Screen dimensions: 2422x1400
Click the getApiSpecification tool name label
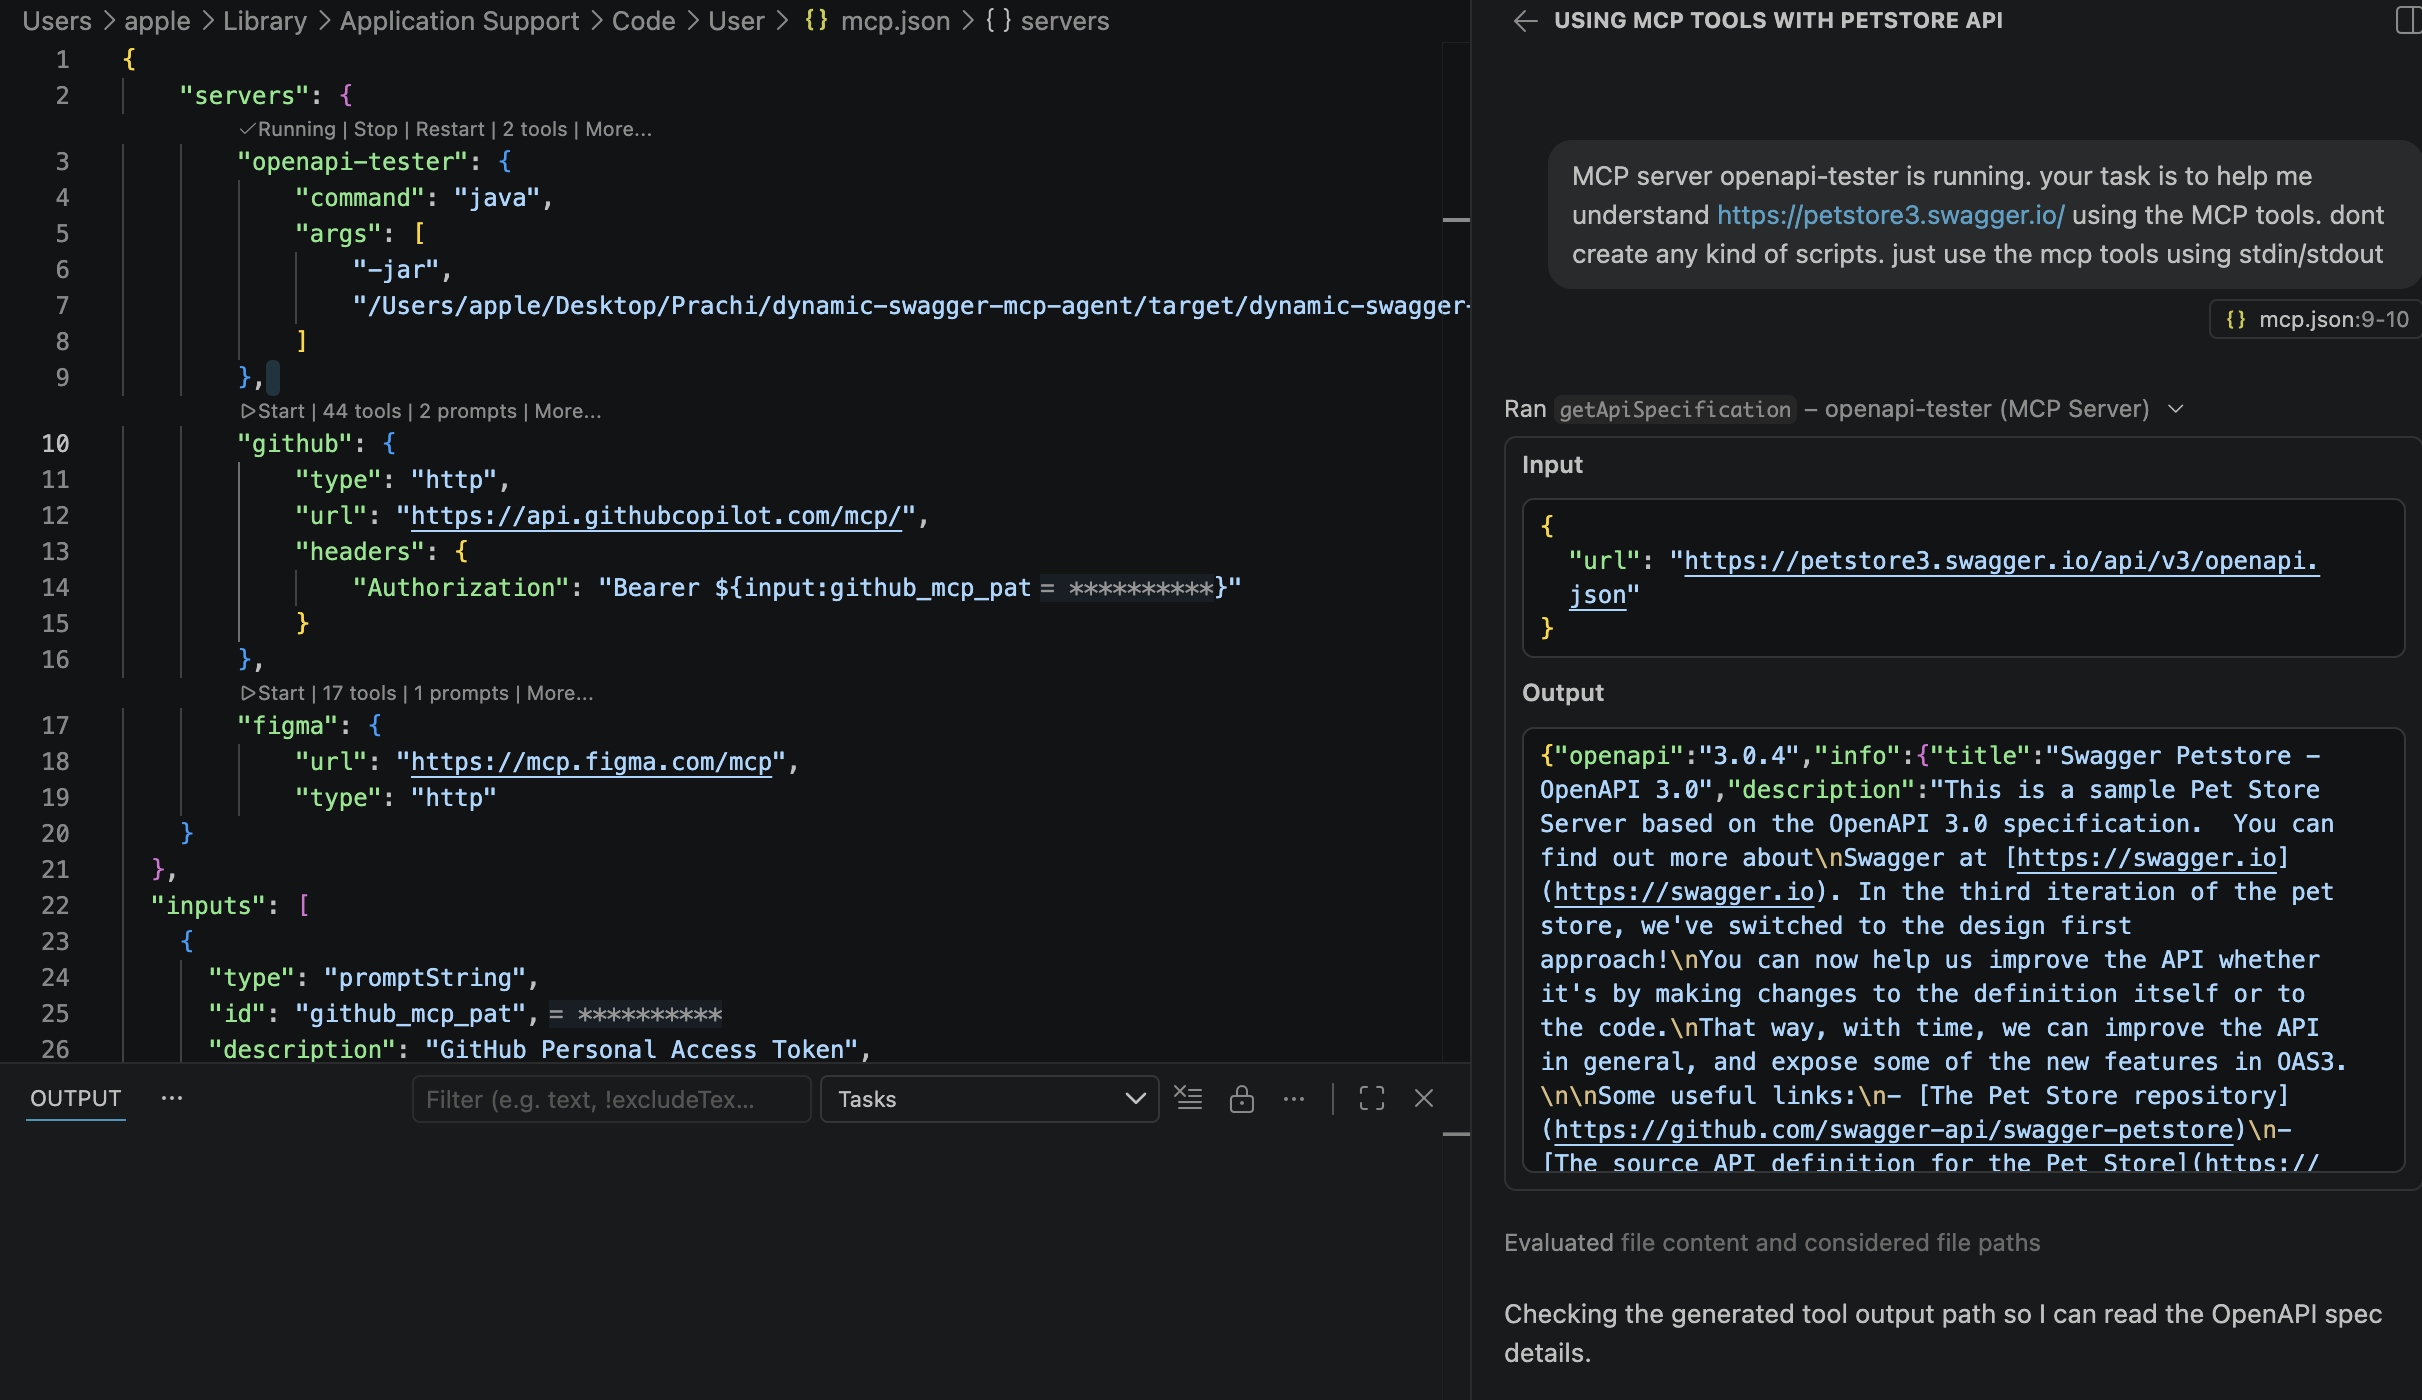[1675, 410]
